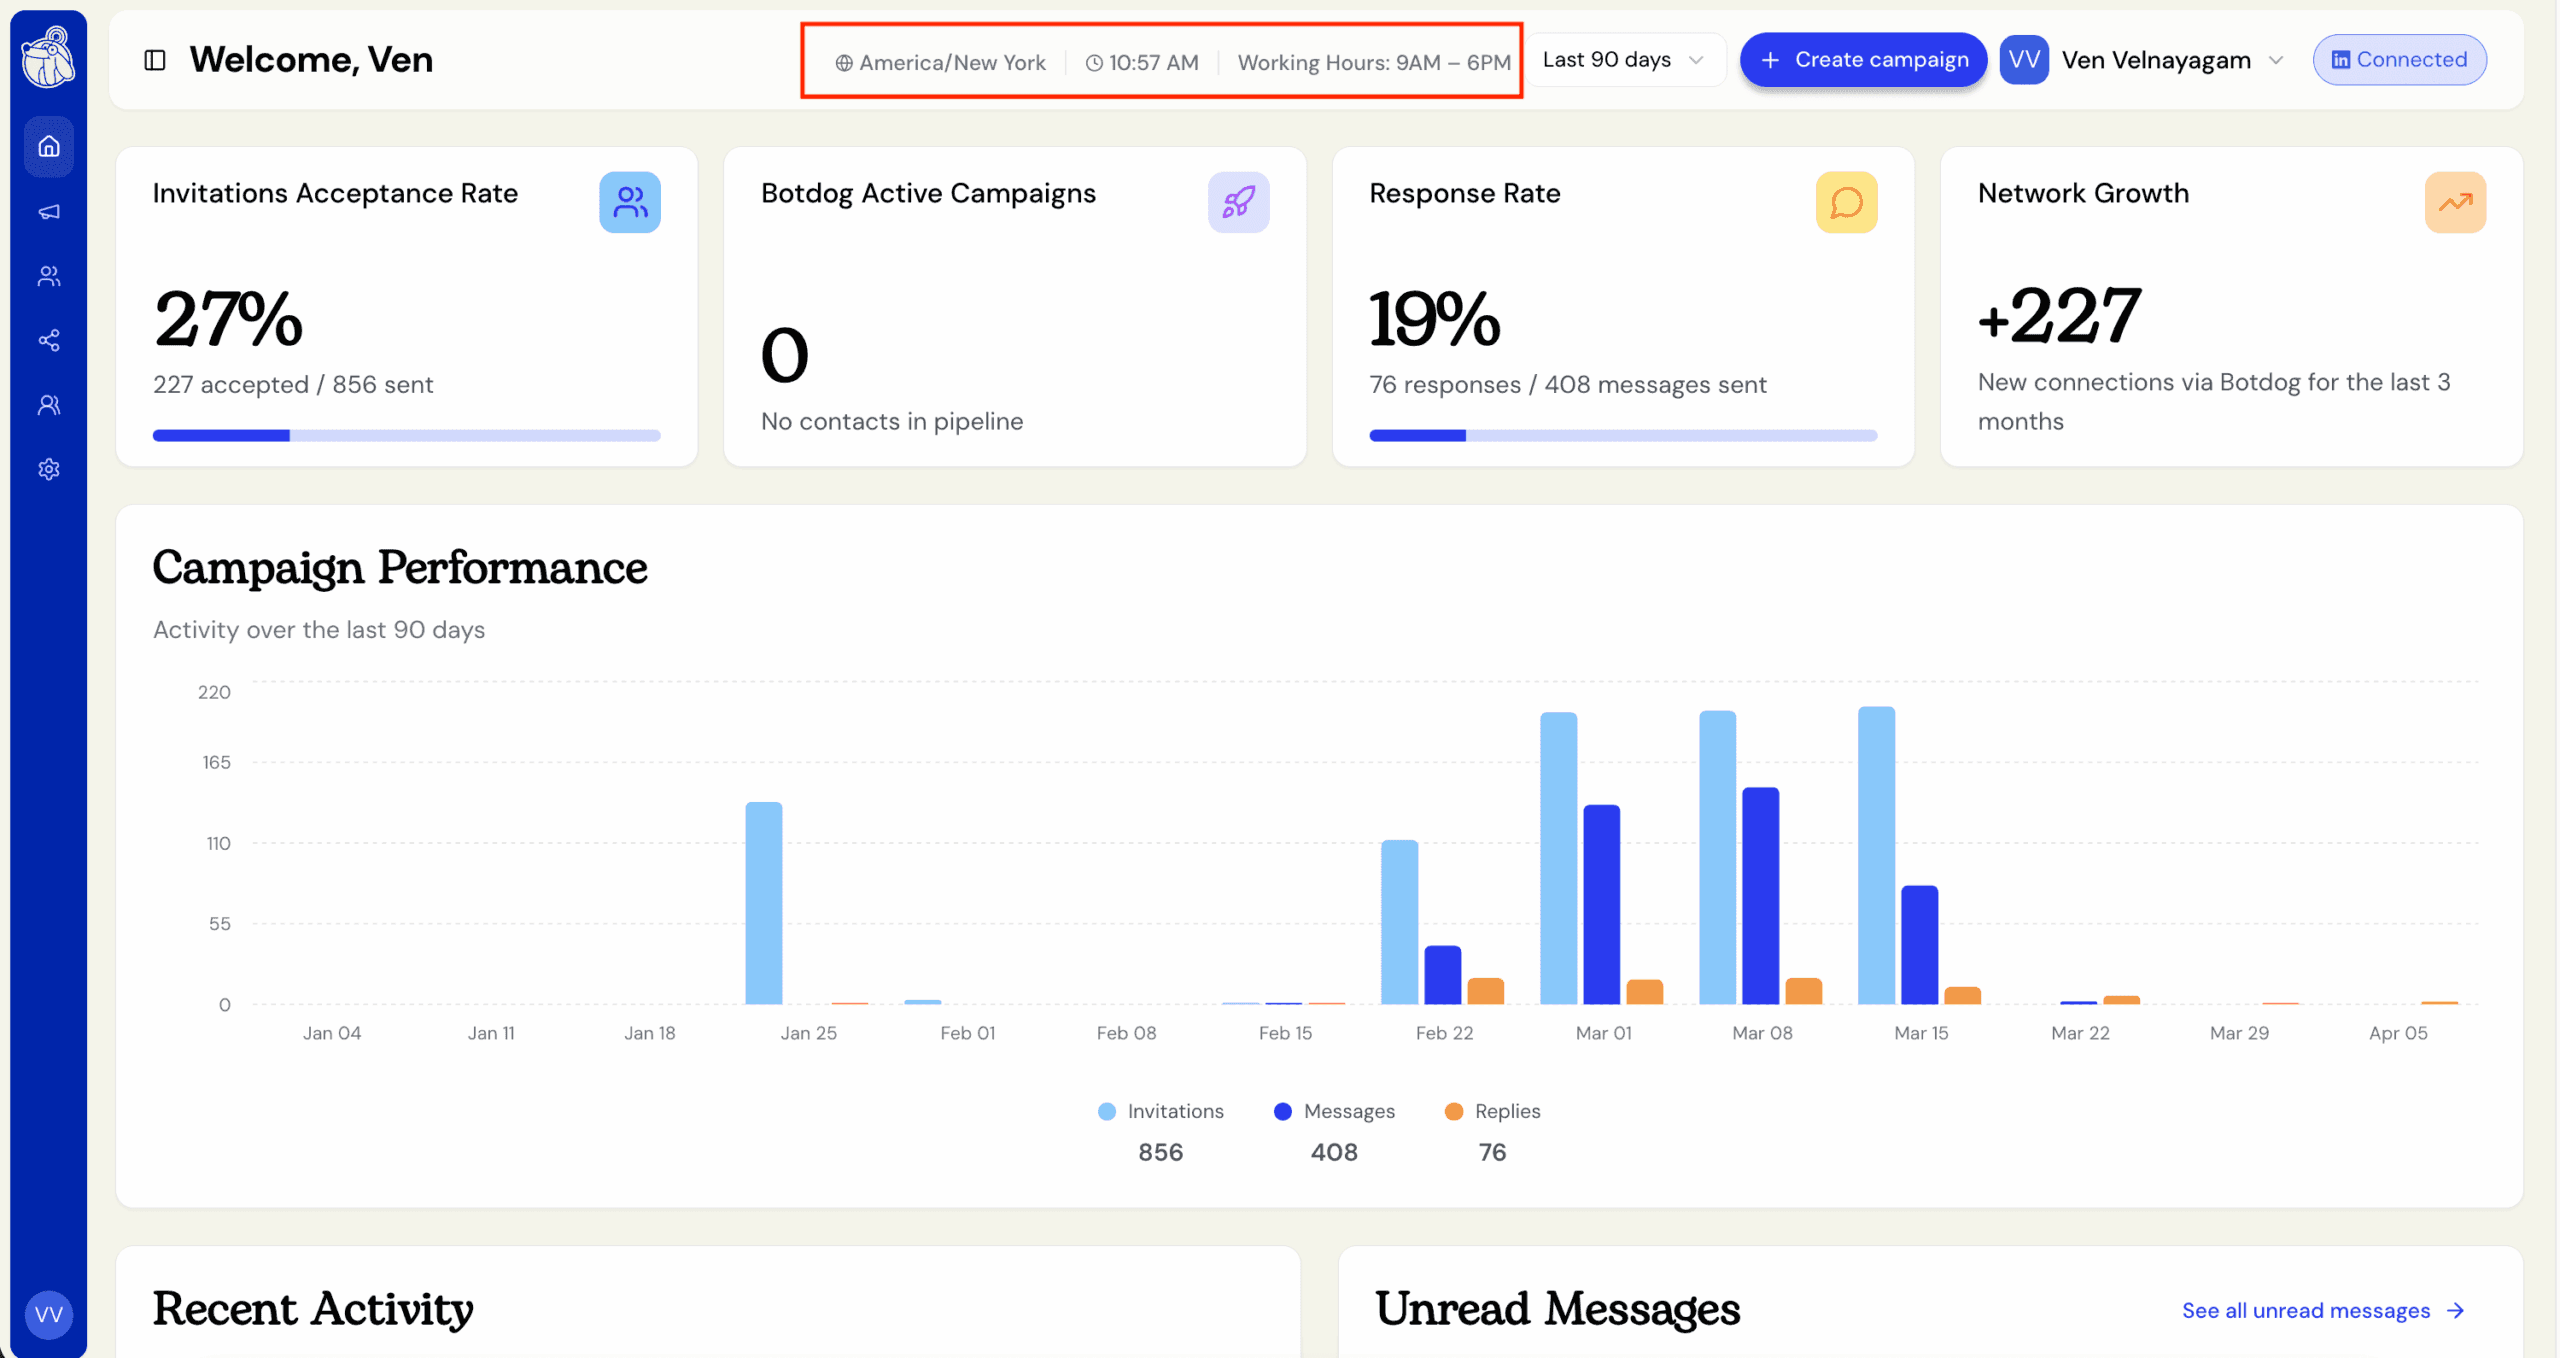
Task: Select the Campaigns megaphone icon in sidebar
Action: coord(48,211)
